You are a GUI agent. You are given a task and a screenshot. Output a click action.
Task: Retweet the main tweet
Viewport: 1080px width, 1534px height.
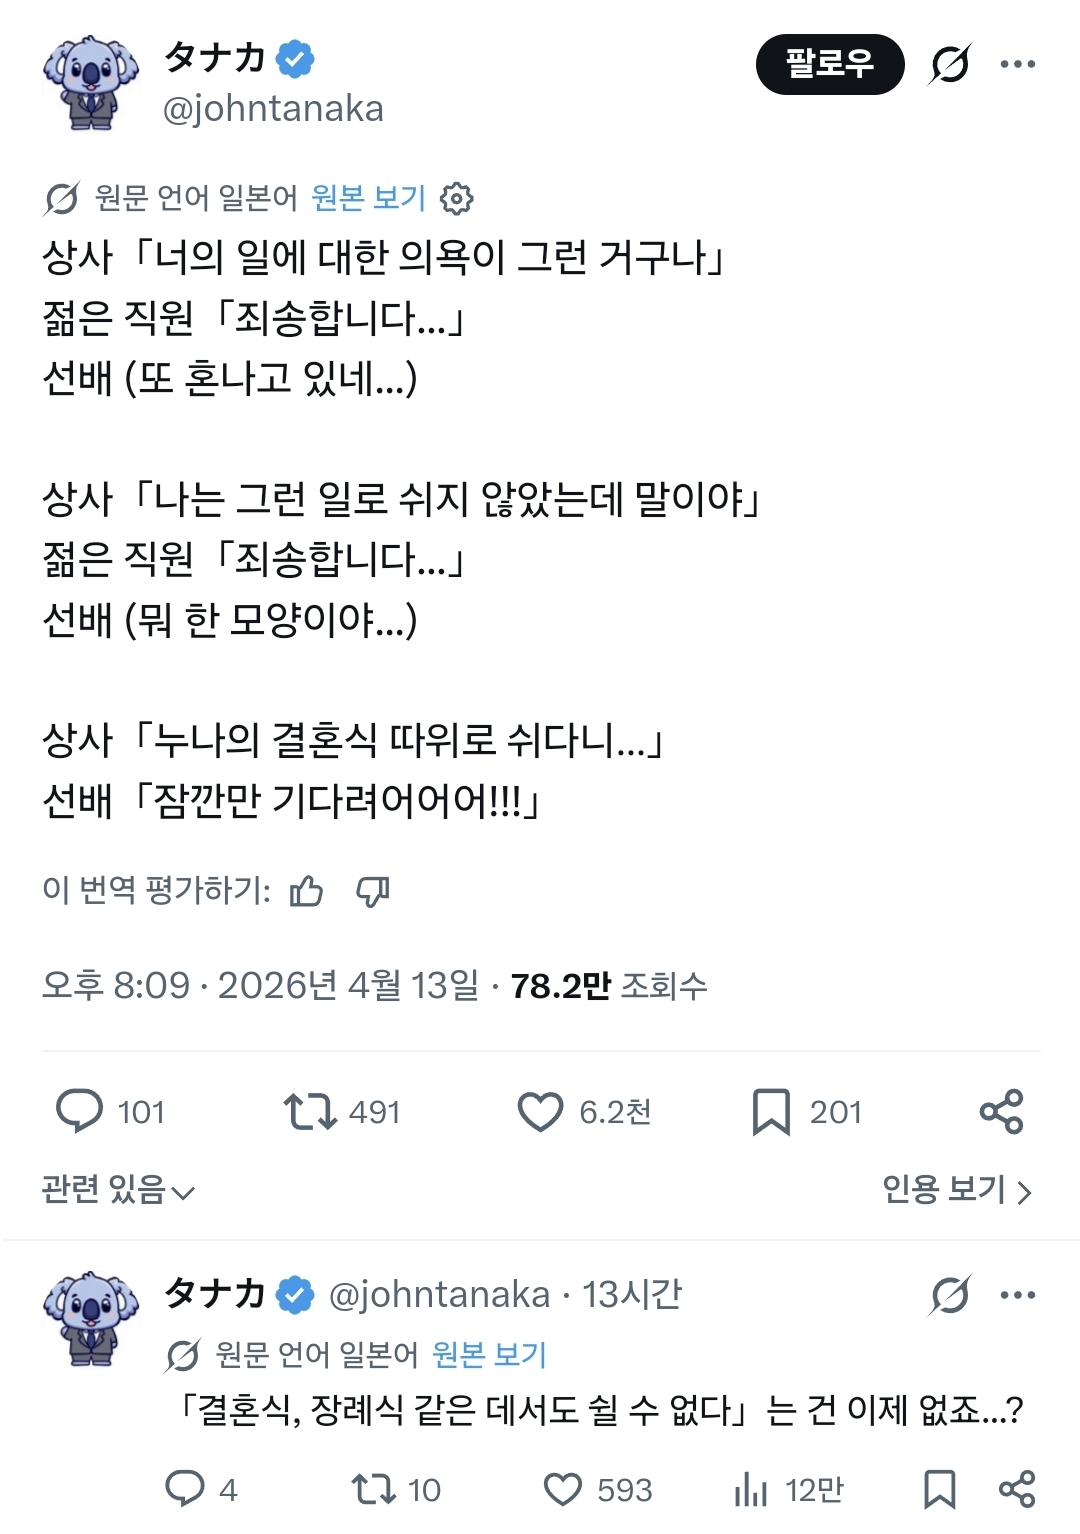click(x=310, y=1111)
